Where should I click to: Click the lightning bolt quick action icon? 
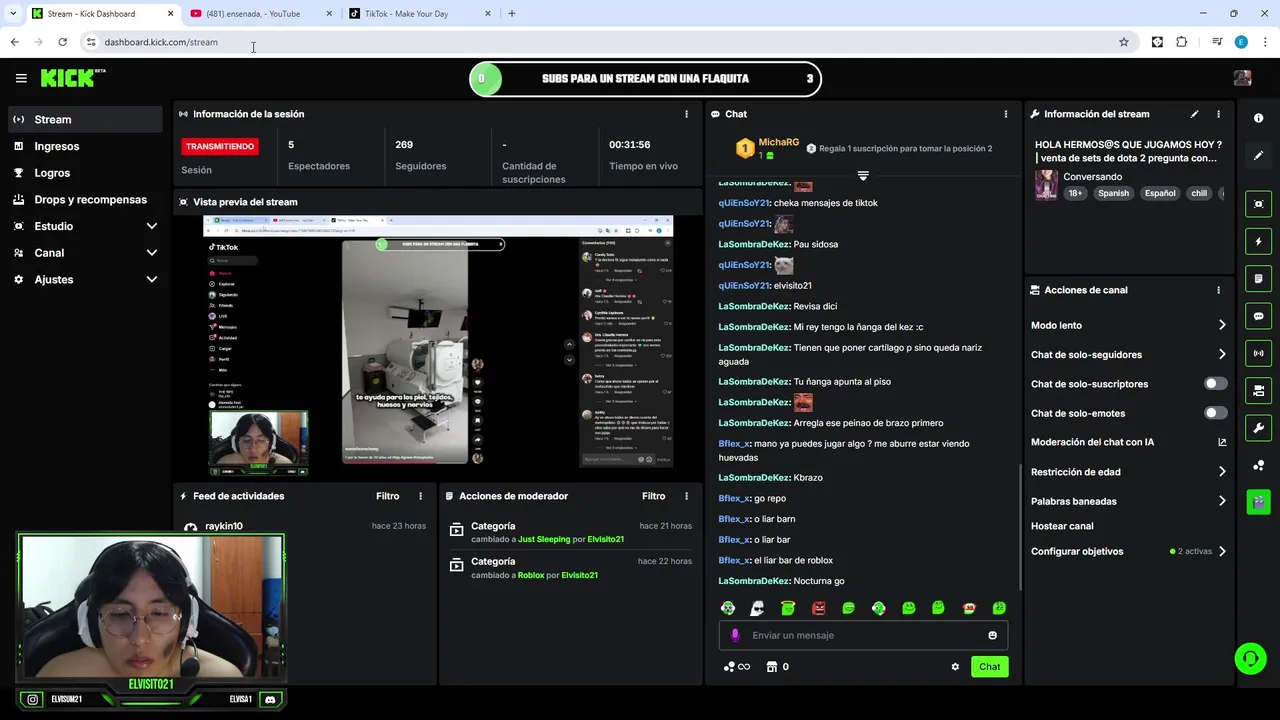pyautogui.click(x=1258, y=241)
